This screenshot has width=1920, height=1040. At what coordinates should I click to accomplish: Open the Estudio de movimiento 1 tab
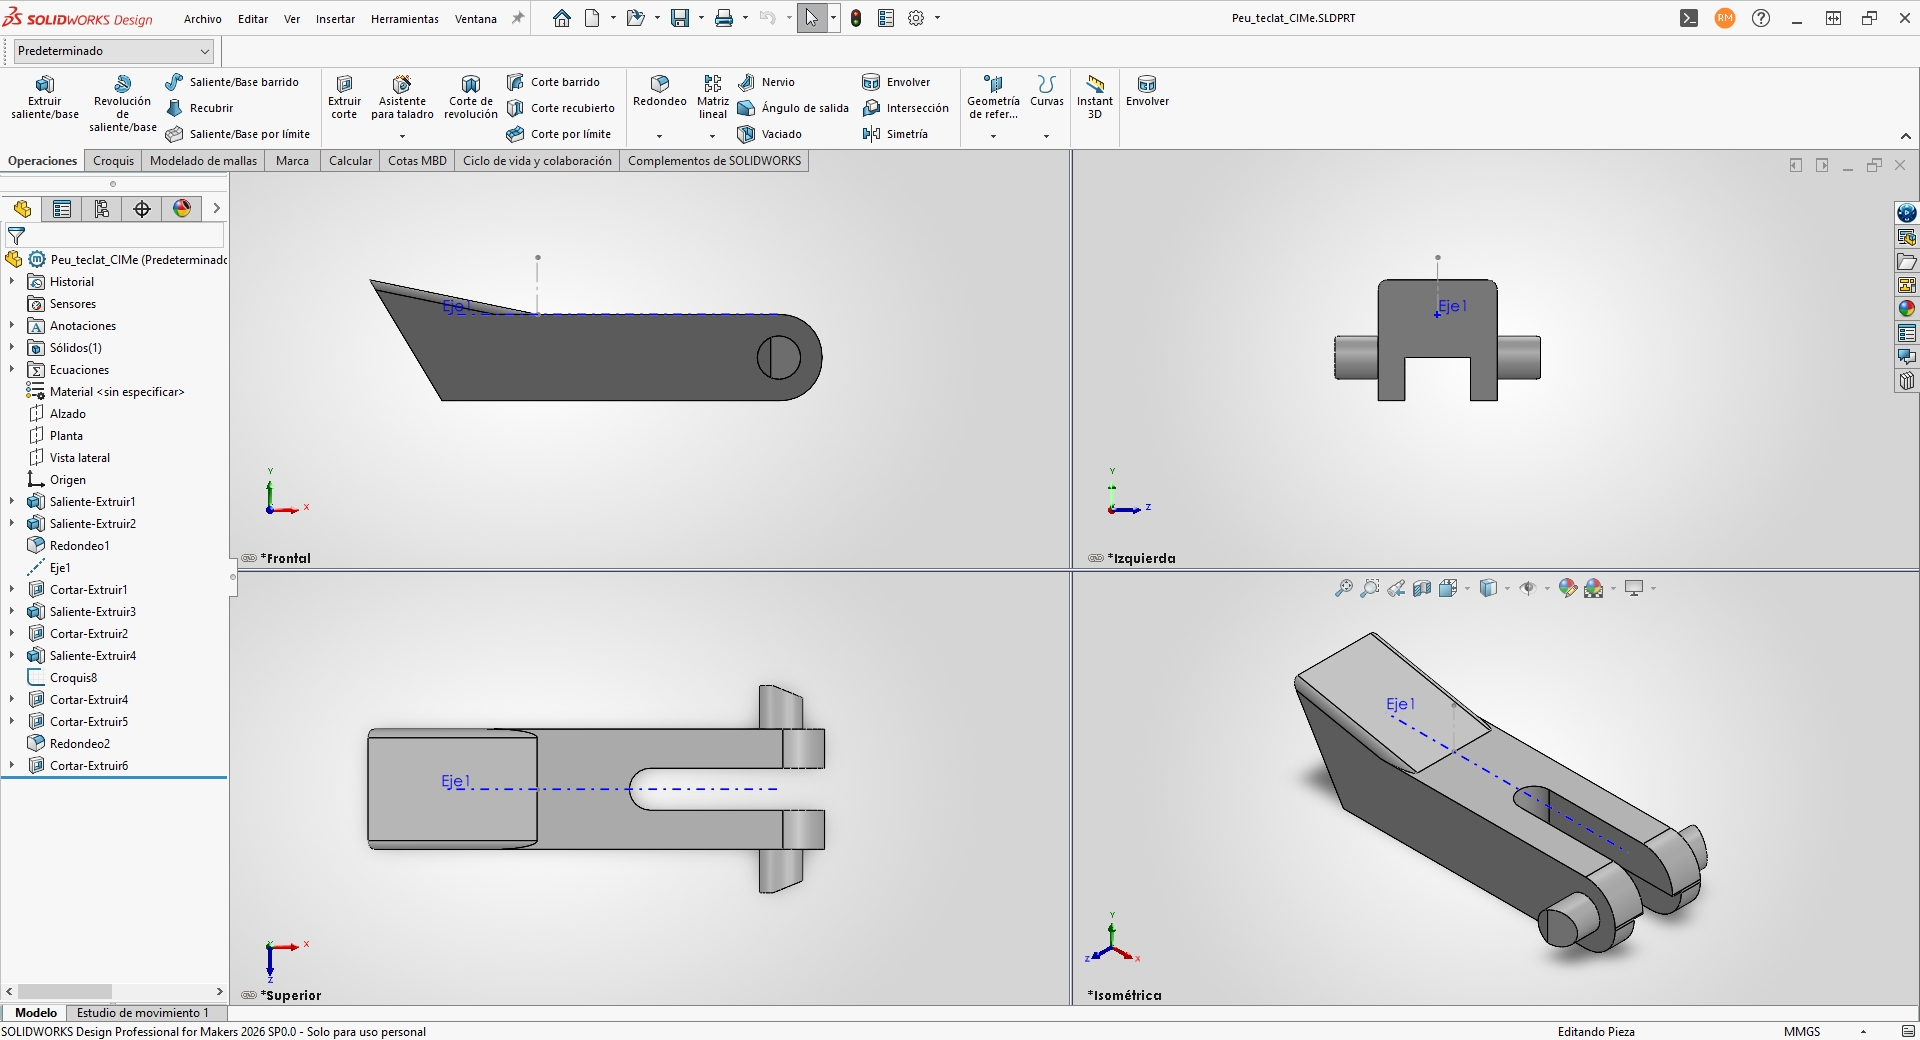pos(142,1013)
